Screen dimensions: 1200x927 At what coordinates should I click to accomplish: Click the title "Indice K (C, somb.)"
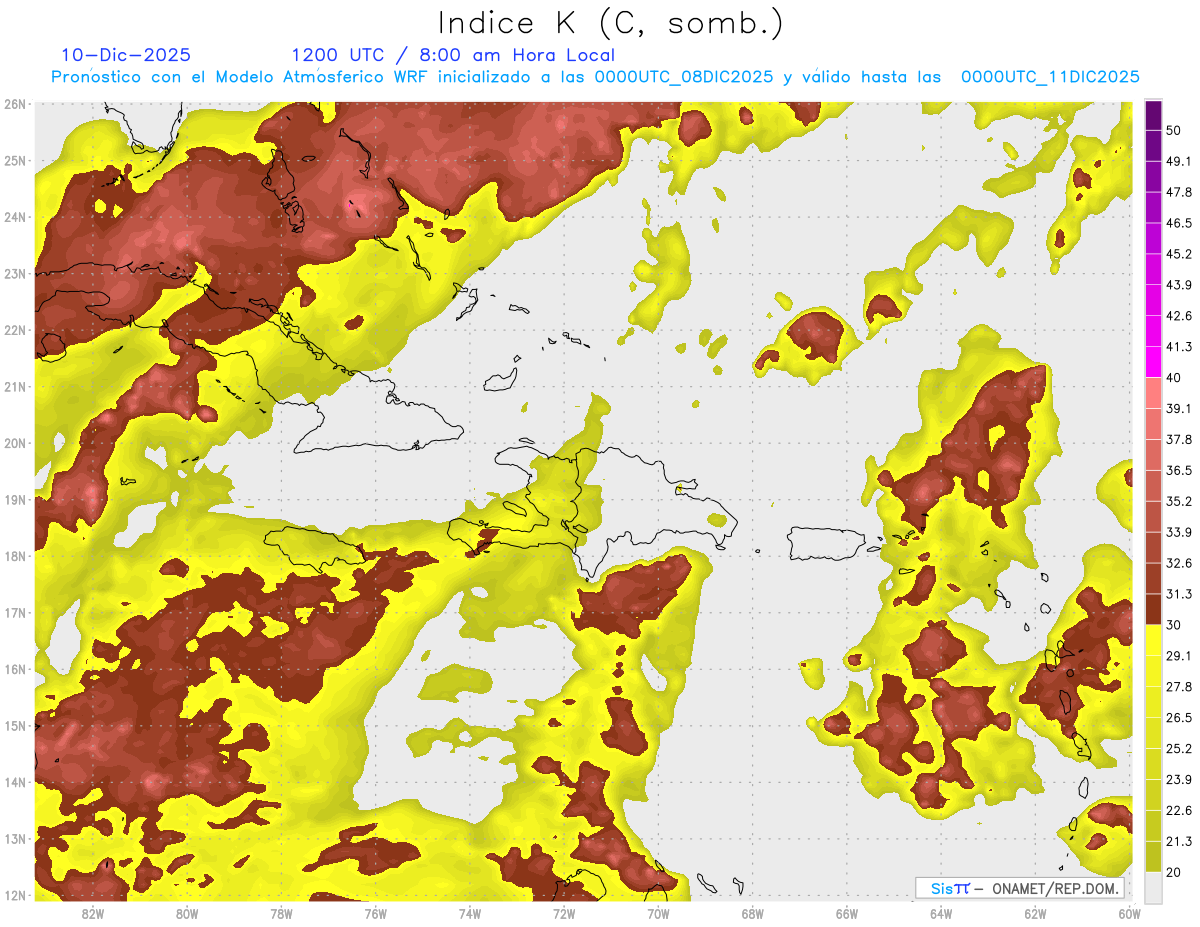click(x=610, y=23)
